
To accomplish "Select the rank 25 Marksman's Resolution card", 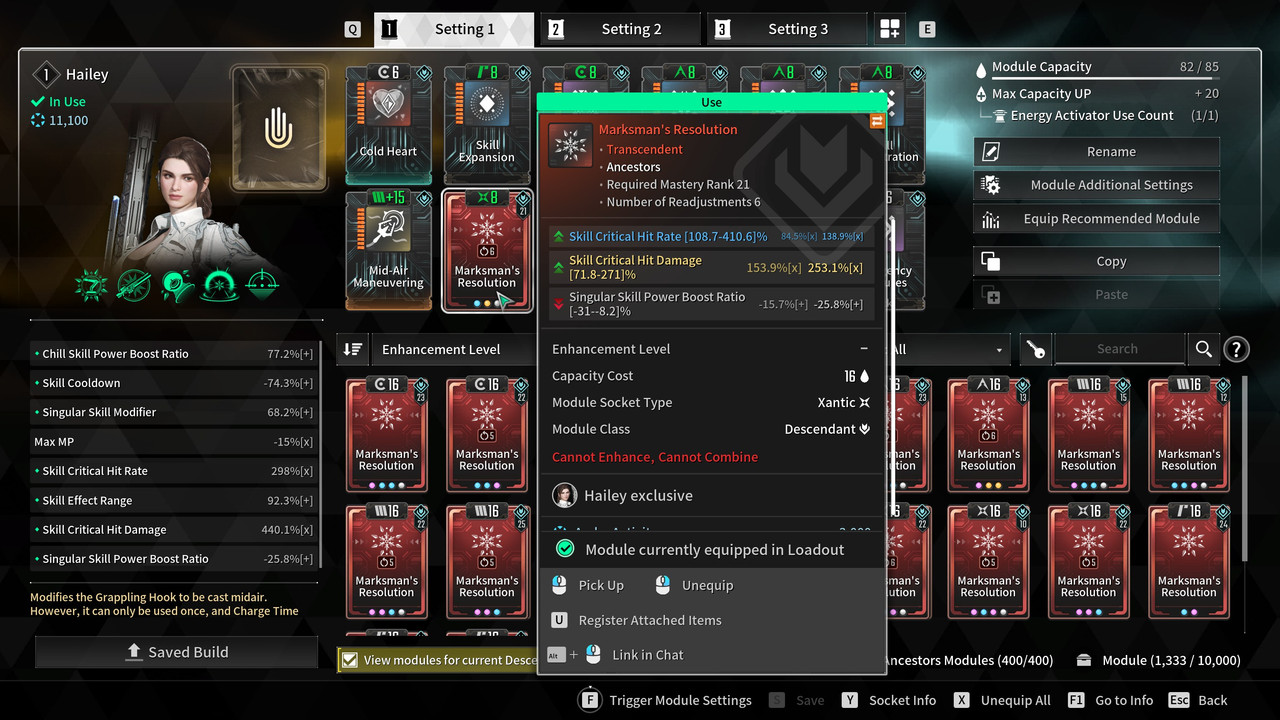I will coord(487,562).
